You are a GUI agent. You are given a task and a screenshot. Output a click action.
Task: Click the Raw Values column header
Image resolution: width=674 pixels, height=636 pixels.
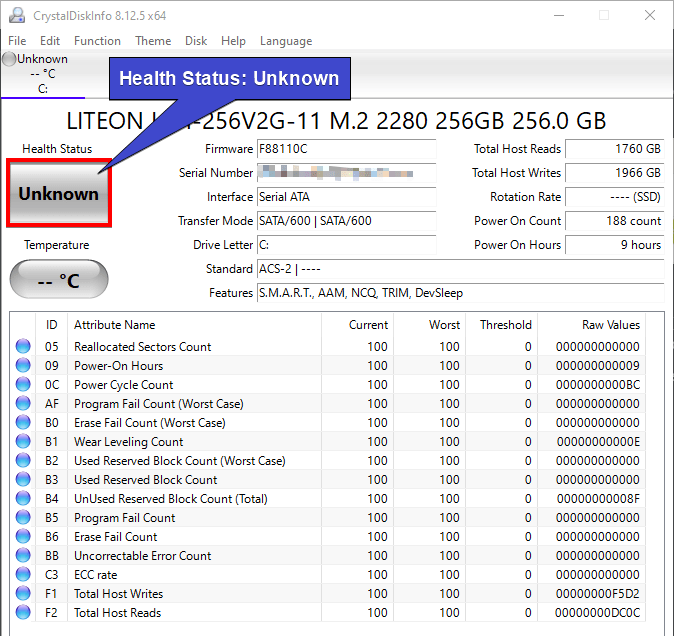[x=610, y=325]
